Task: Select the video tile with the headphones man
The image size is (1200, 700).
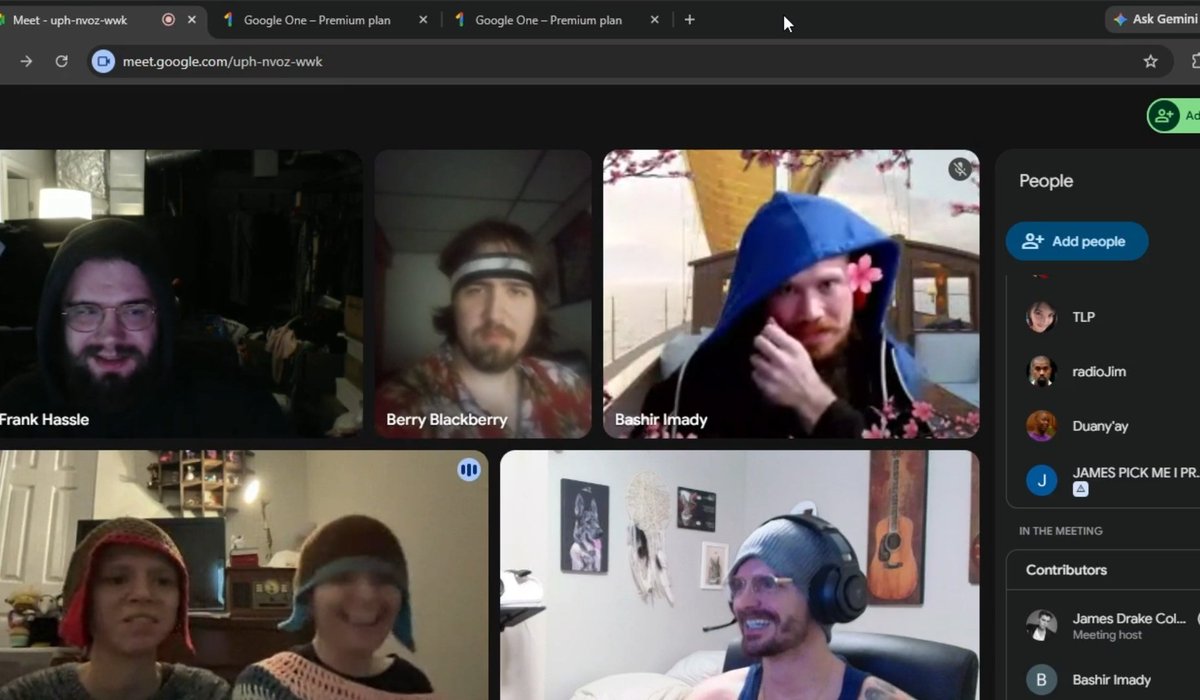Action: 740,575
